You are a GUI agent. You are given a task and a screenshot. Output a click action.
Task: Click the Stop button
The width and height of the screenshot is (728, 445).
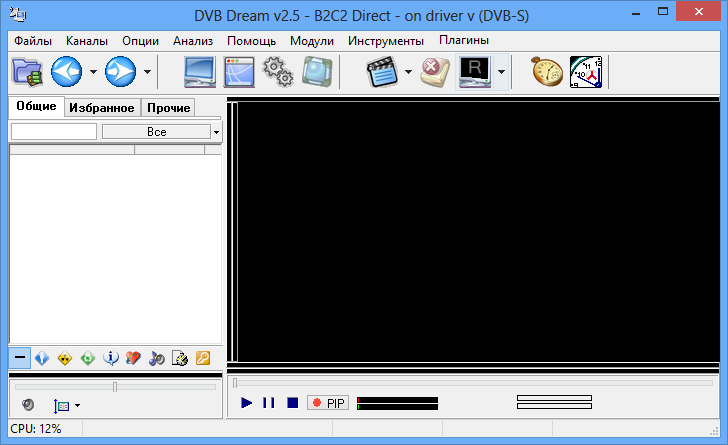coord(292,403)
